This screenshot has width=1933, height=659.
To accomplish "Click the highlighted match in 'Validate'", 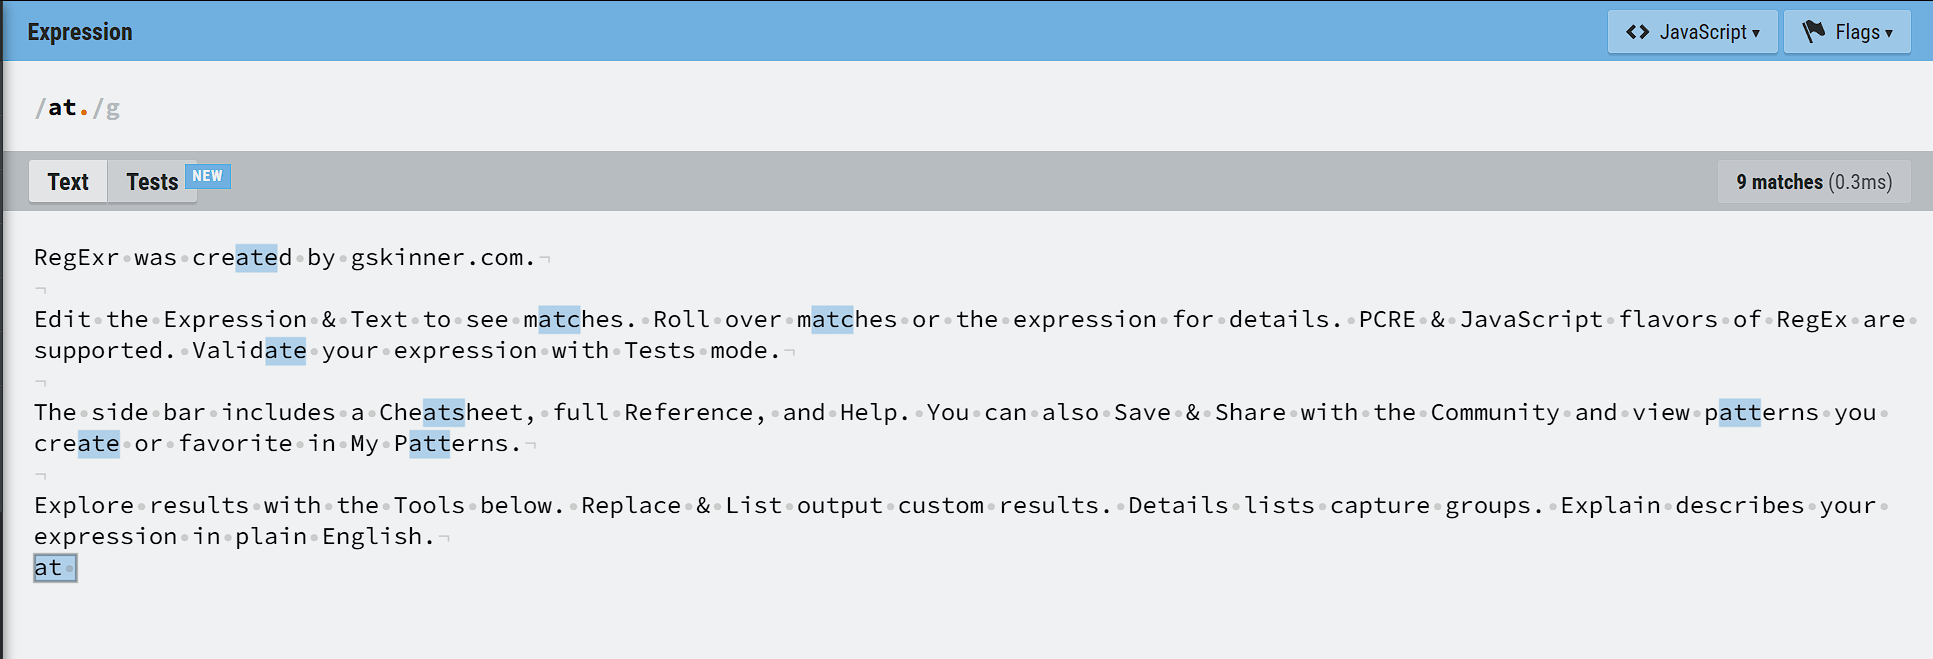I will point(285,350).
